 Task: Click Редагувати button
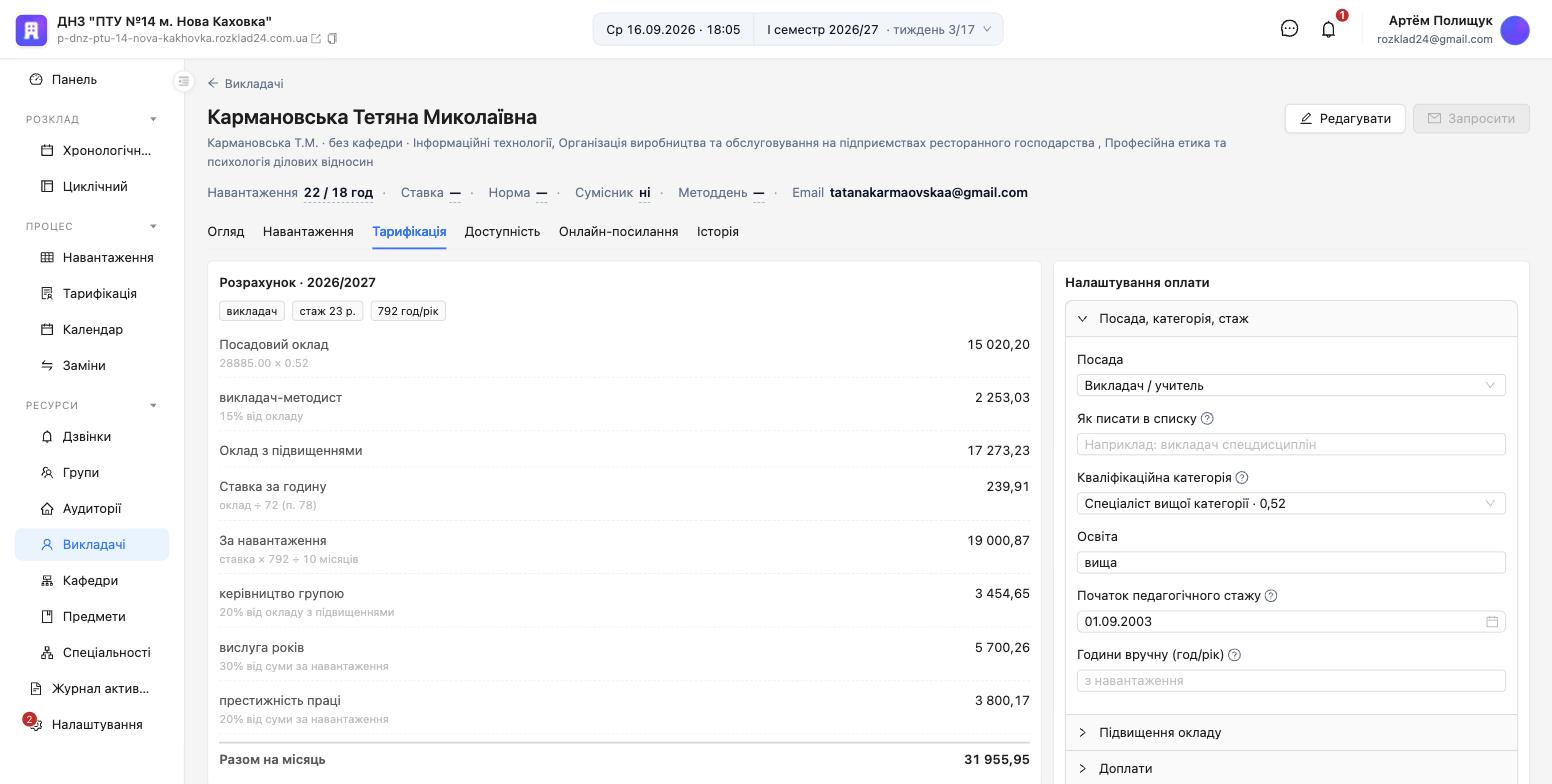pyautogui.click(x=1345, y=118)
